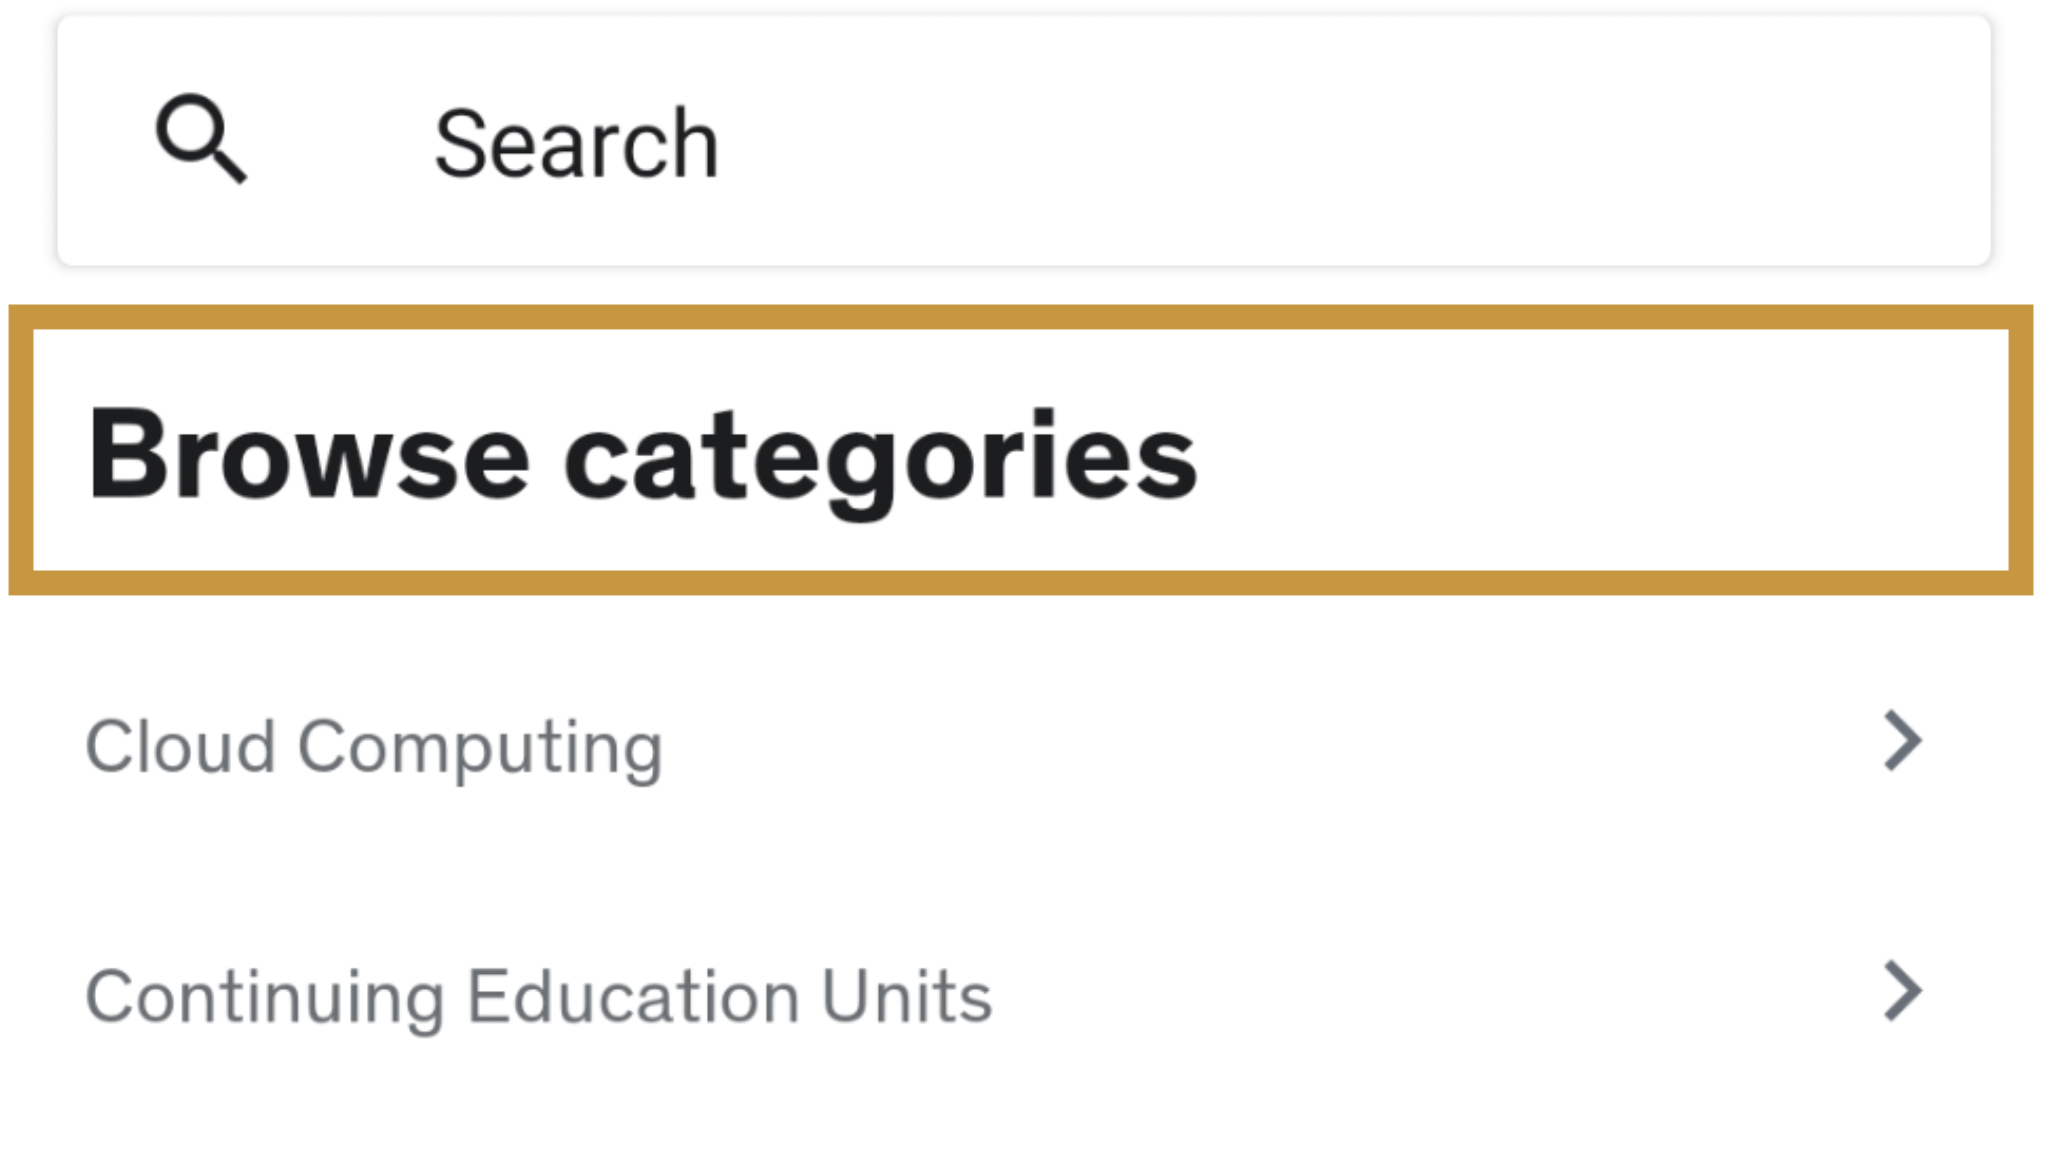Select the magnifier icon left of Search
2048x1167 pixels.
coord(200,140)
